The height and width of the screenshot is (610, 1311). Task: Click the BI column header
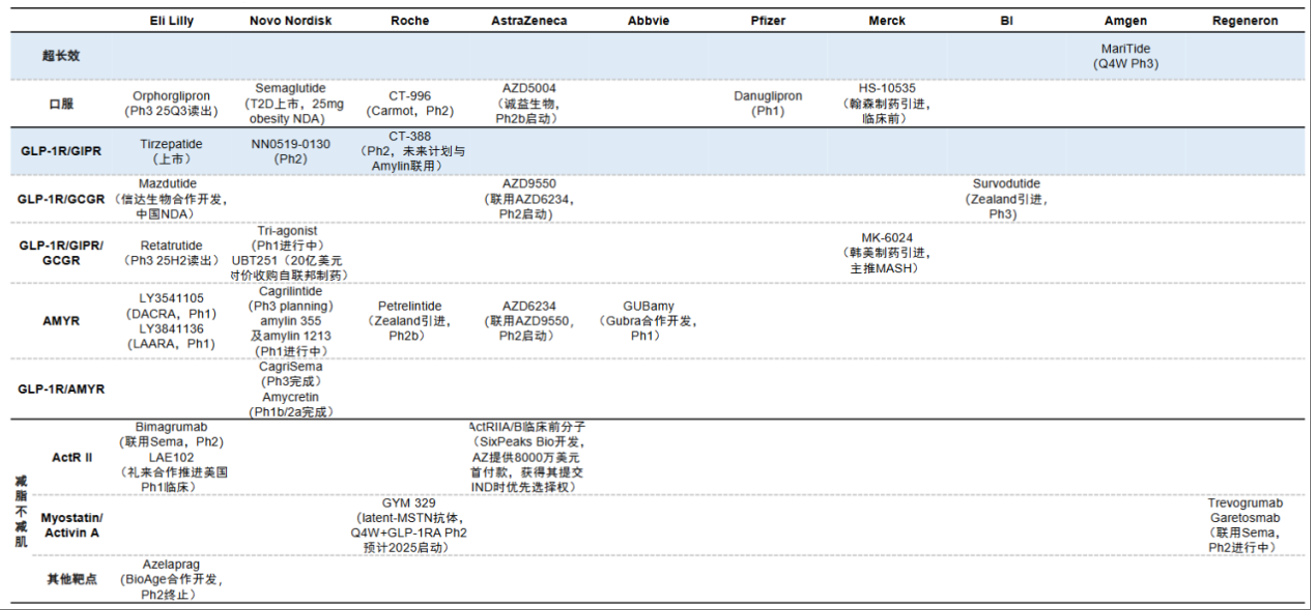1006,21
